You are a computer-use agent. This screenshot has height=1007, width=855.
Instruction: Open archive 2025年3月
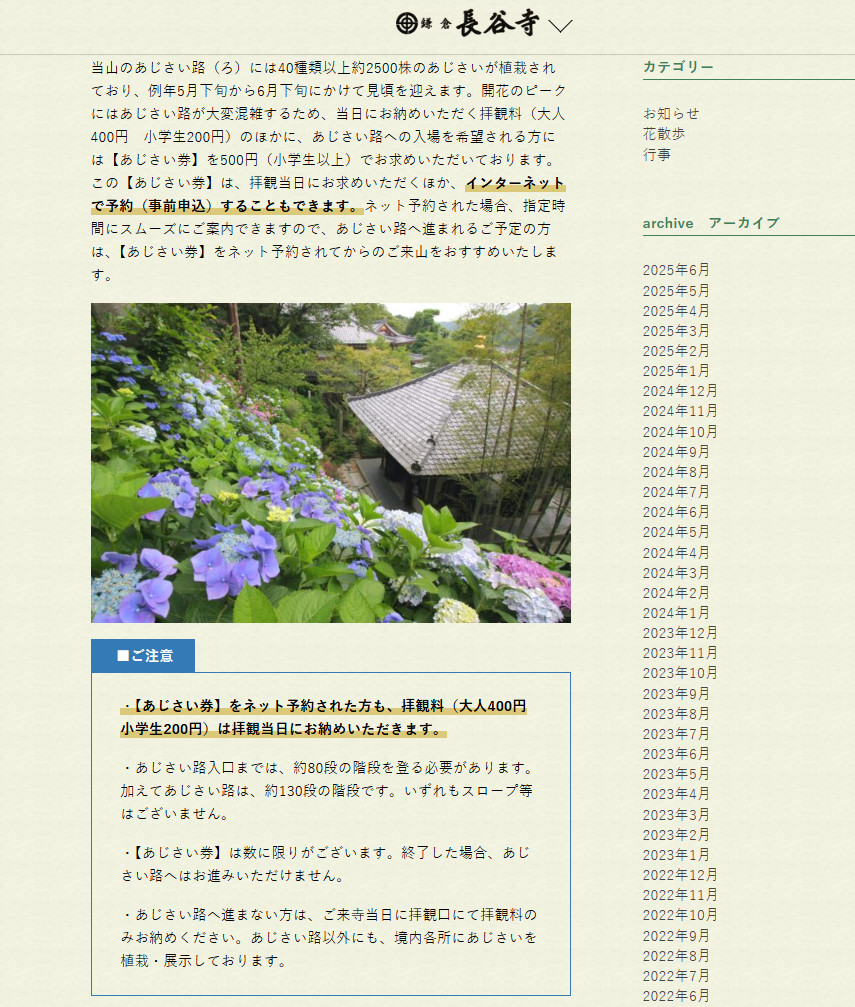click(676, 331)
